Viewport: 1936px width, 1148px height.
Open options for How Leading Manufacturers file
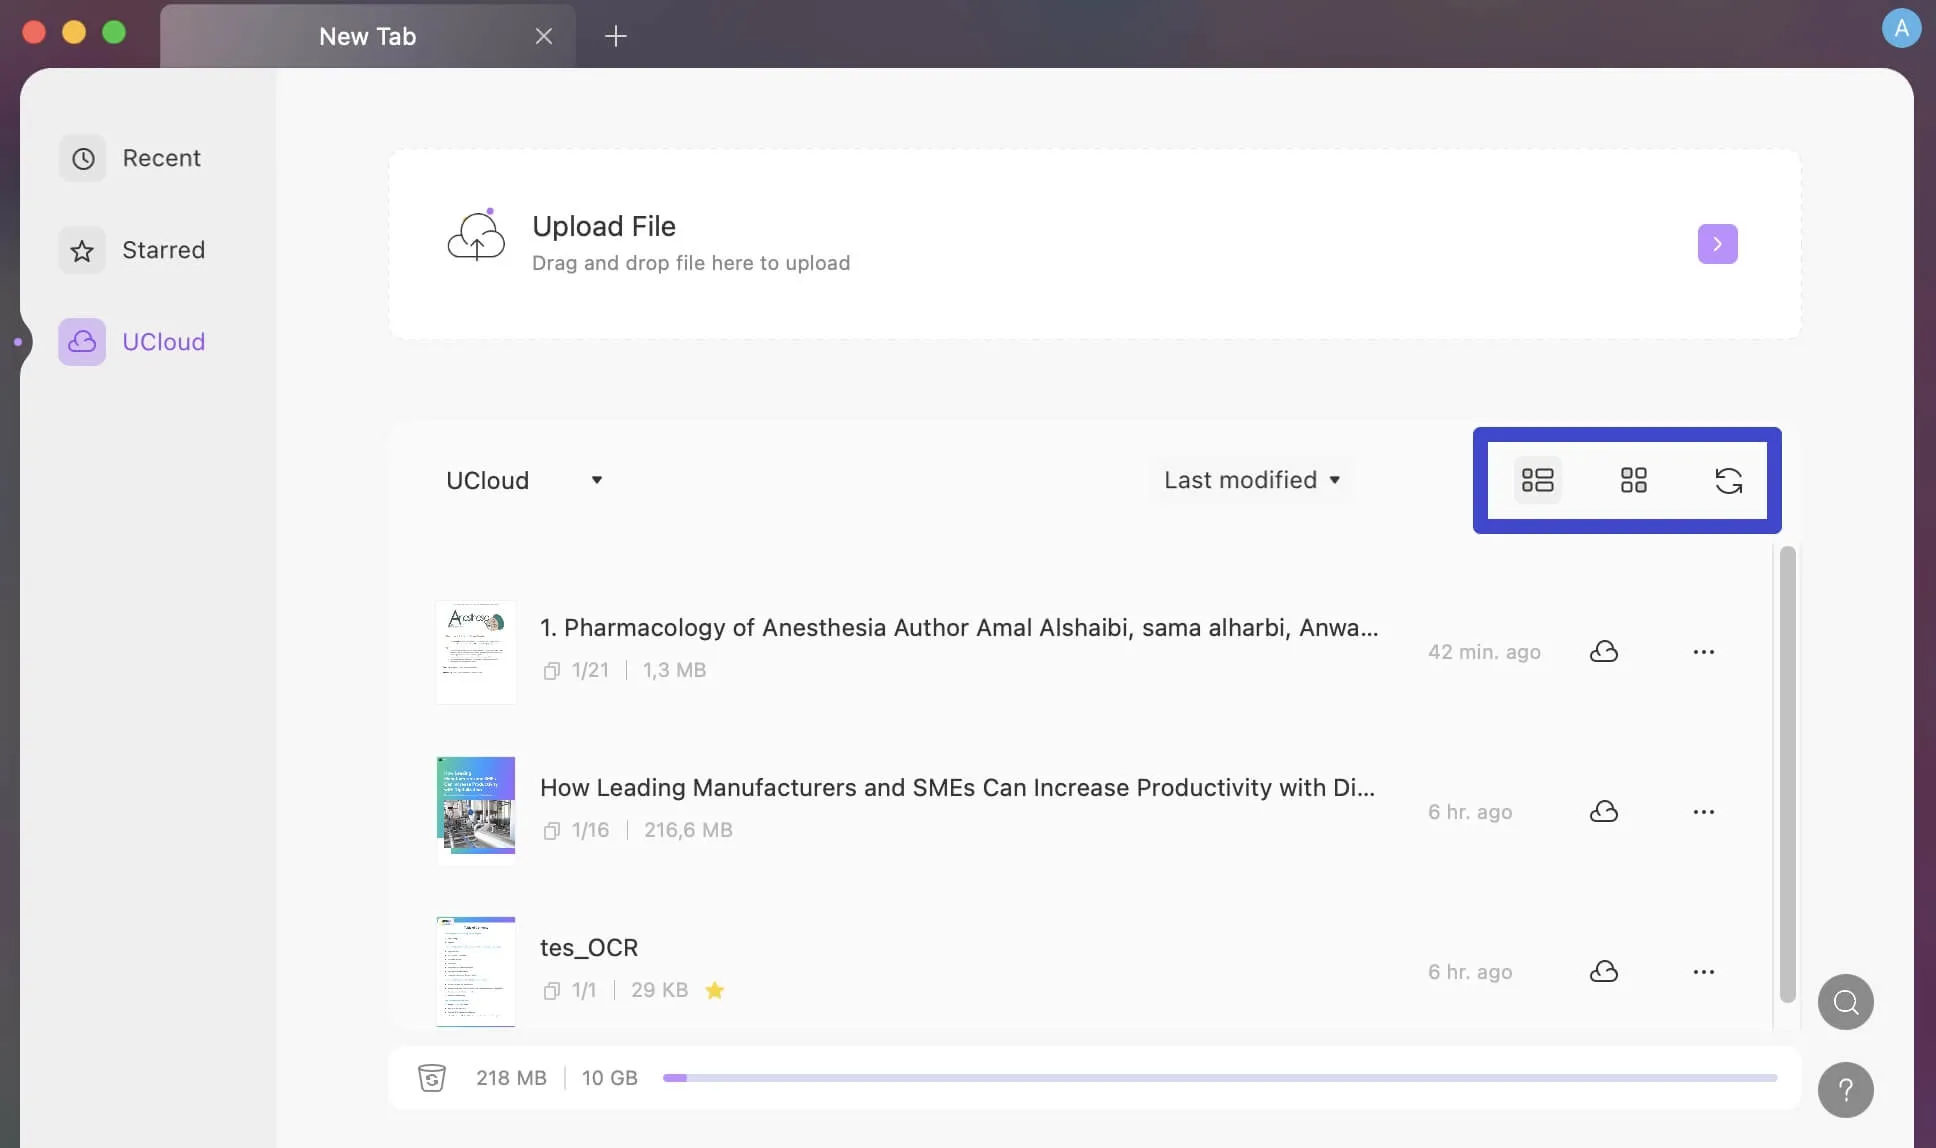coord(1704,812)
